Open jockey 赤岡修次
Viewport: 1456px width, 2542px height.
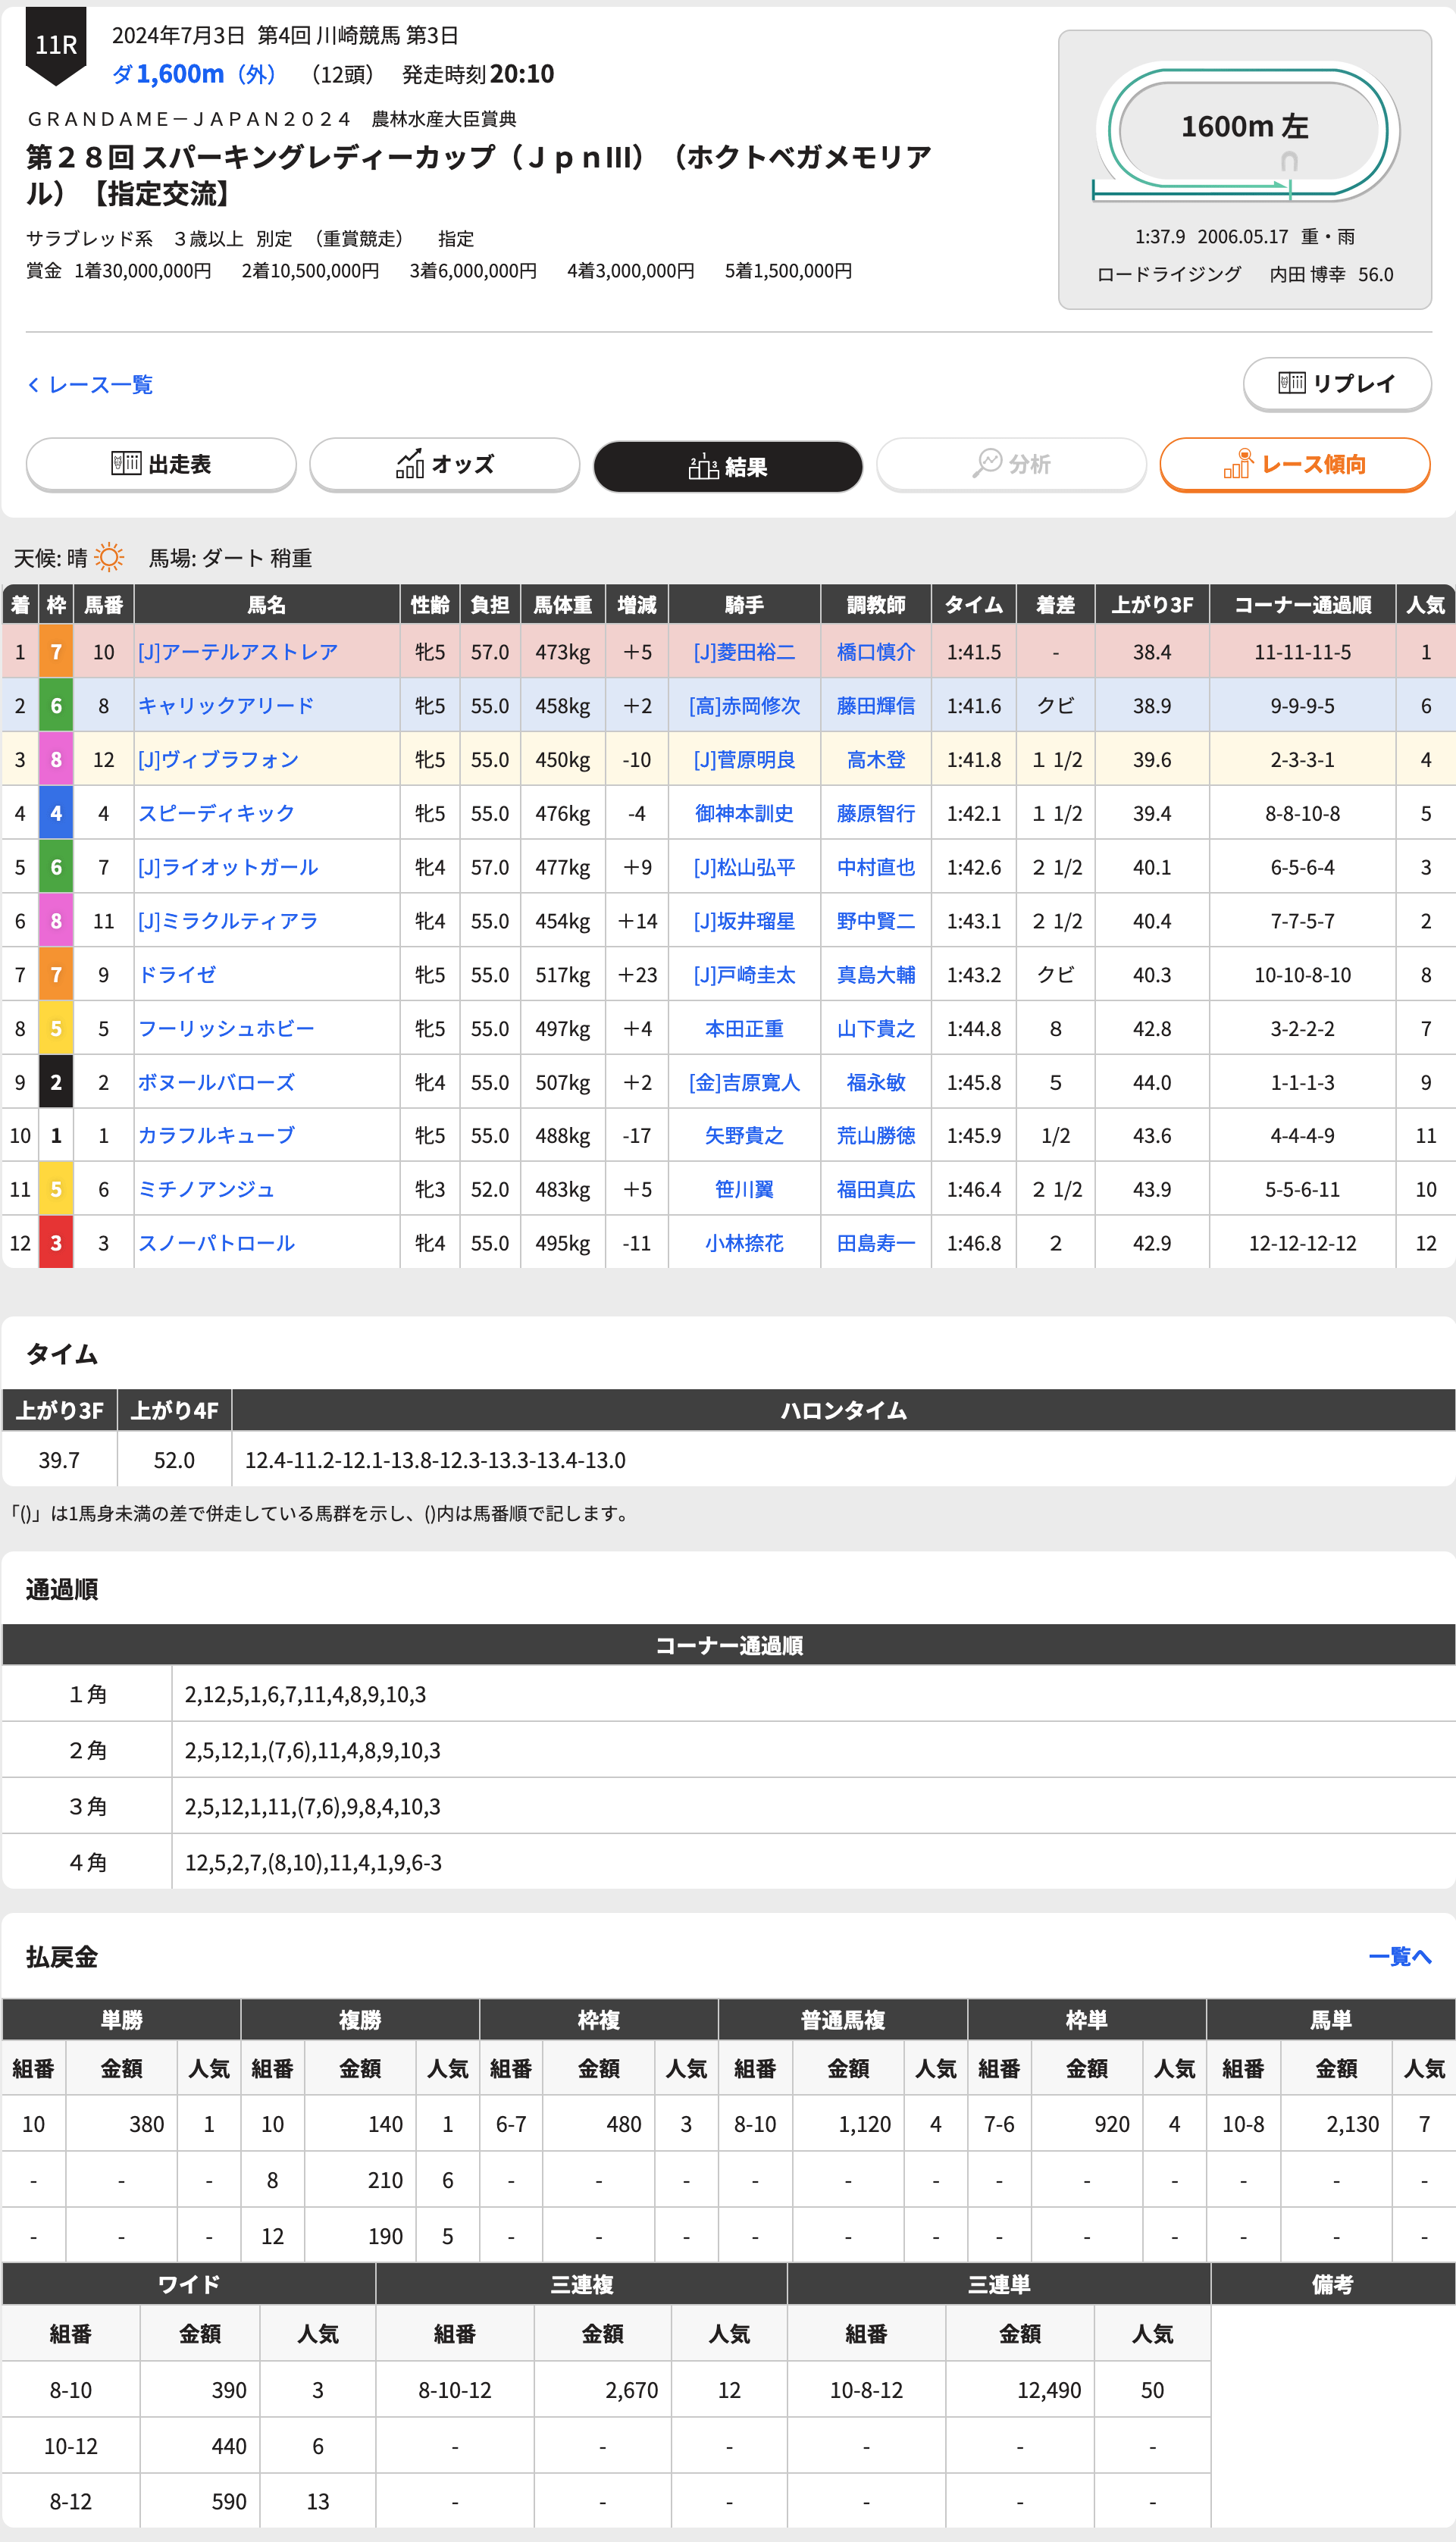pyautogui.click(x=744, y=706)
